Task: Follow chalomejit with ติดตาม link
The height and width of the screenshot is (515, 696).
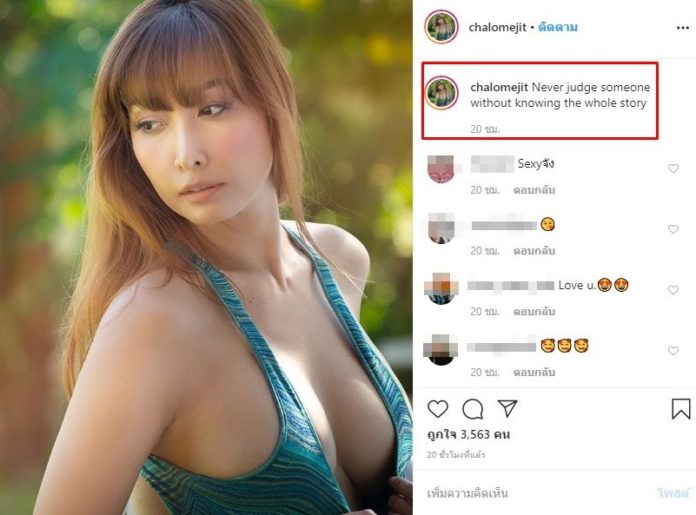Action: coord(558,28)
